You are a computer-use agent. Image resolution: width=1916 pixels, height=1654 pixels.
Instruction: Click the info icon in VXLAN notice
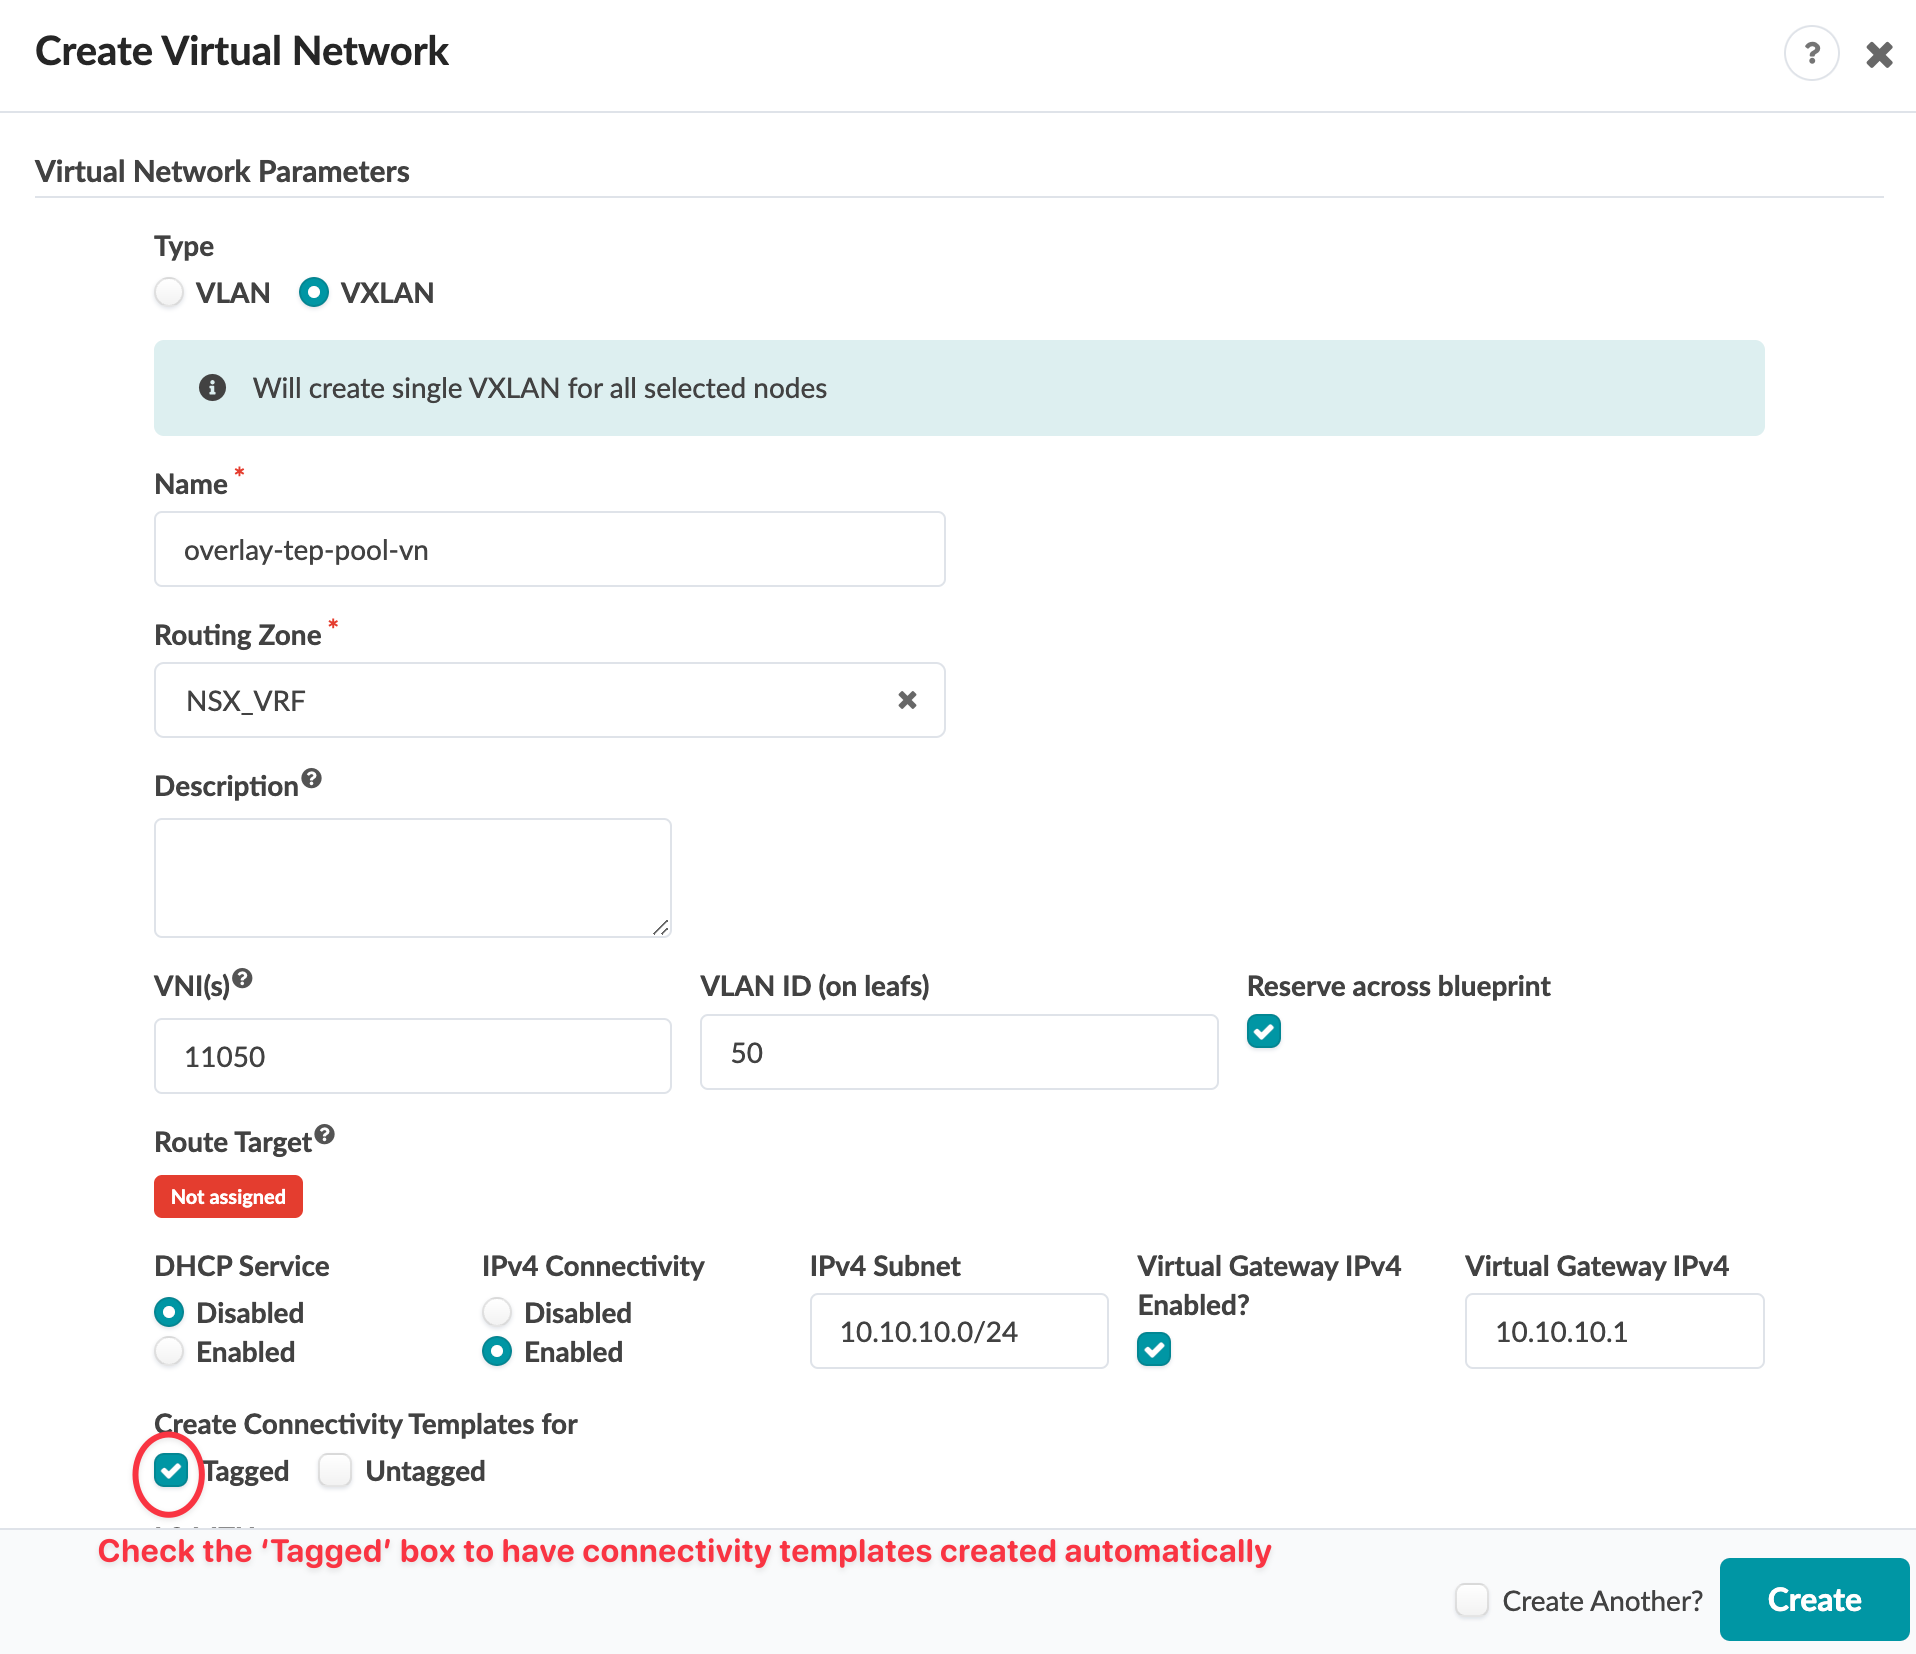(x=212, y=388)
